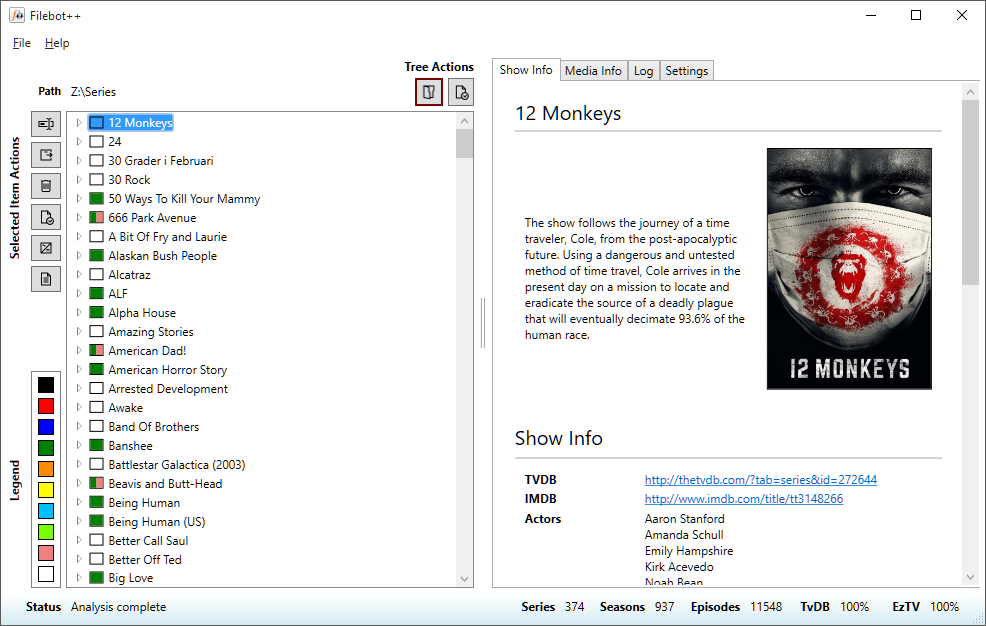Select Beavis and Butt-Head row
This screenshot has width=986, height=626.
[165, 483]
